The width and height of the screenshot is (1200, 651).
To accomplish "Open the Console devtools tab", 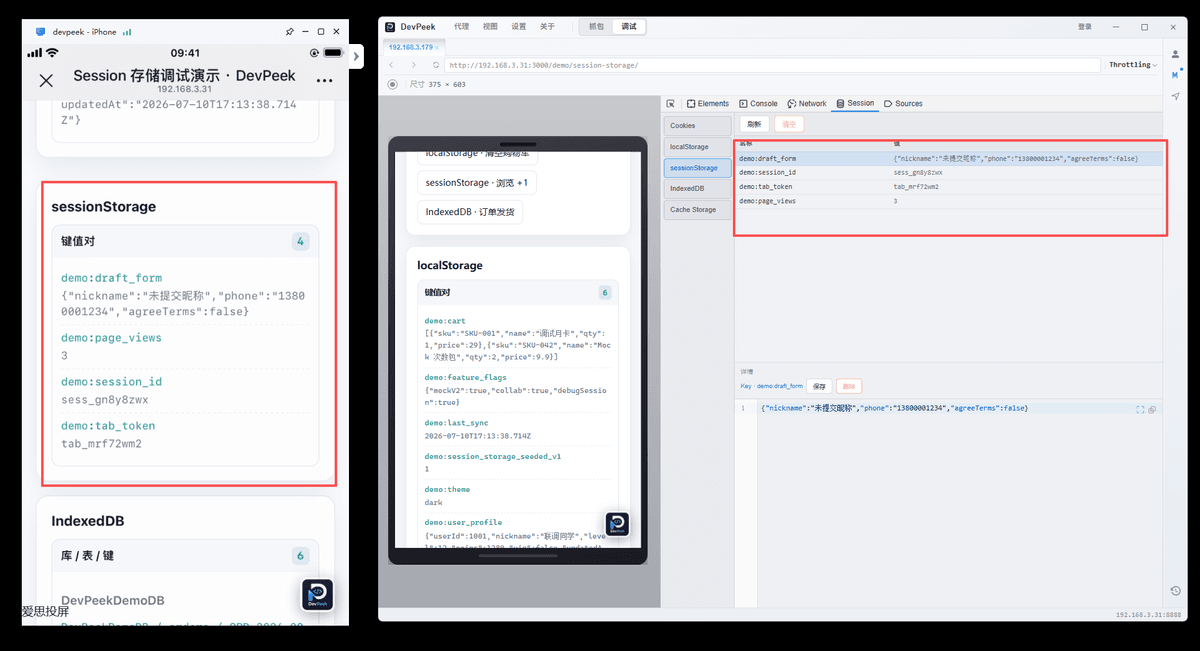I will point(758,104).
